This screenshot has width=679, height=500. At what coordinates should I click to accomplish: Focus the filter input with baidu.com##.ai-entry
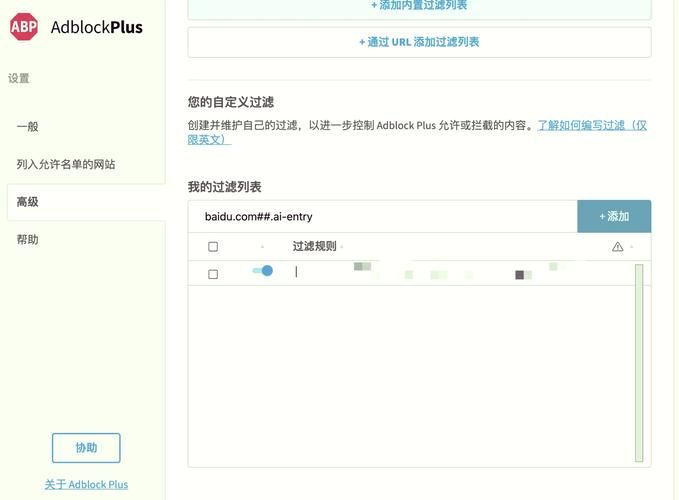pyautogui.click(x=383, y=216)
